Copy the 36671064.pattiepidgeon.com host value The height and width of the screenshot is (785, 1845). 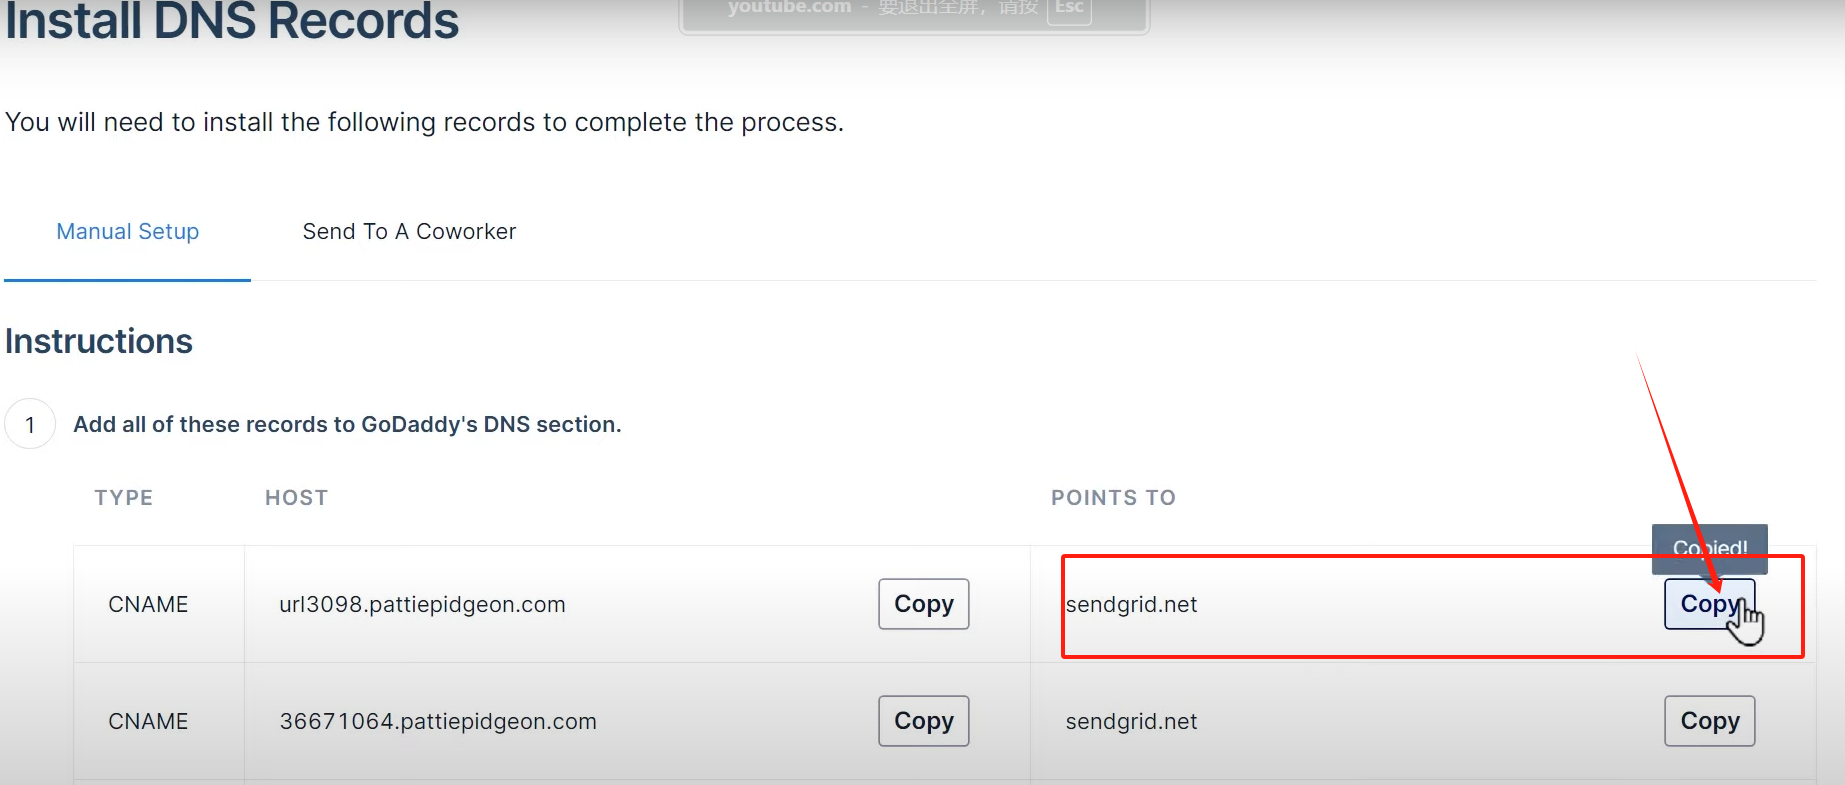click(x=922, y=721)
